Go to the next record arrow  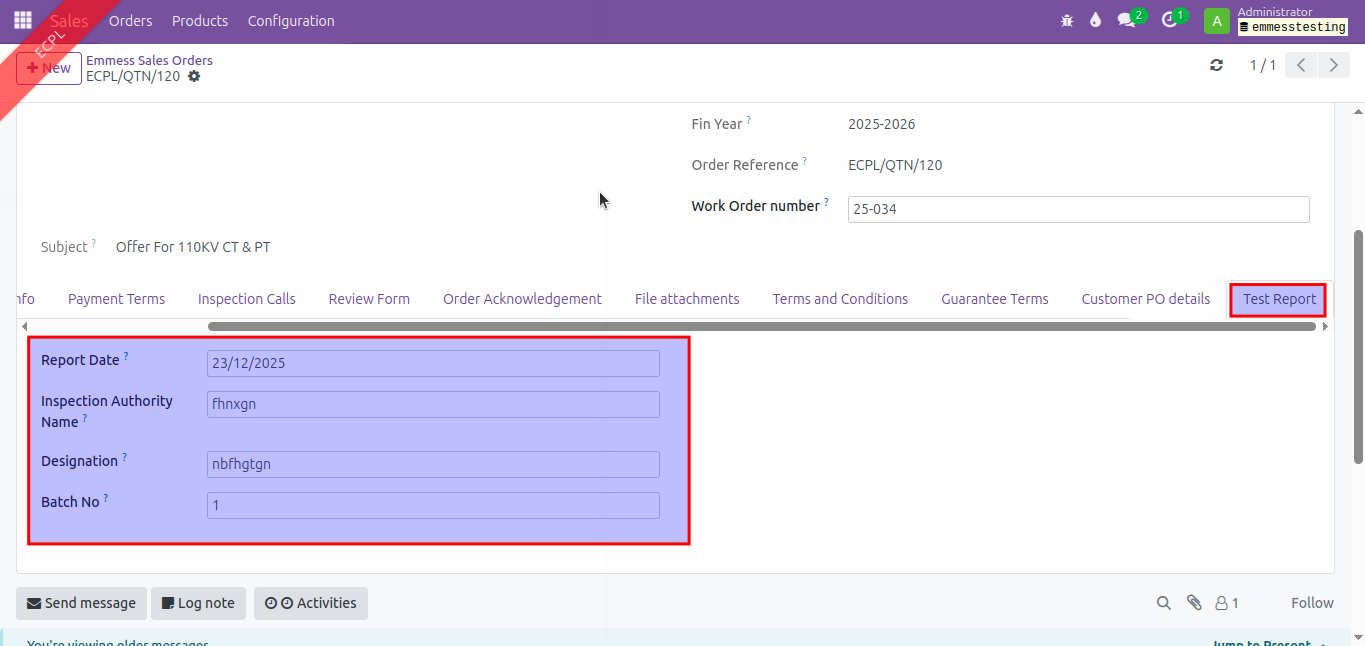pyautogui.click(x=1333, y=65)
